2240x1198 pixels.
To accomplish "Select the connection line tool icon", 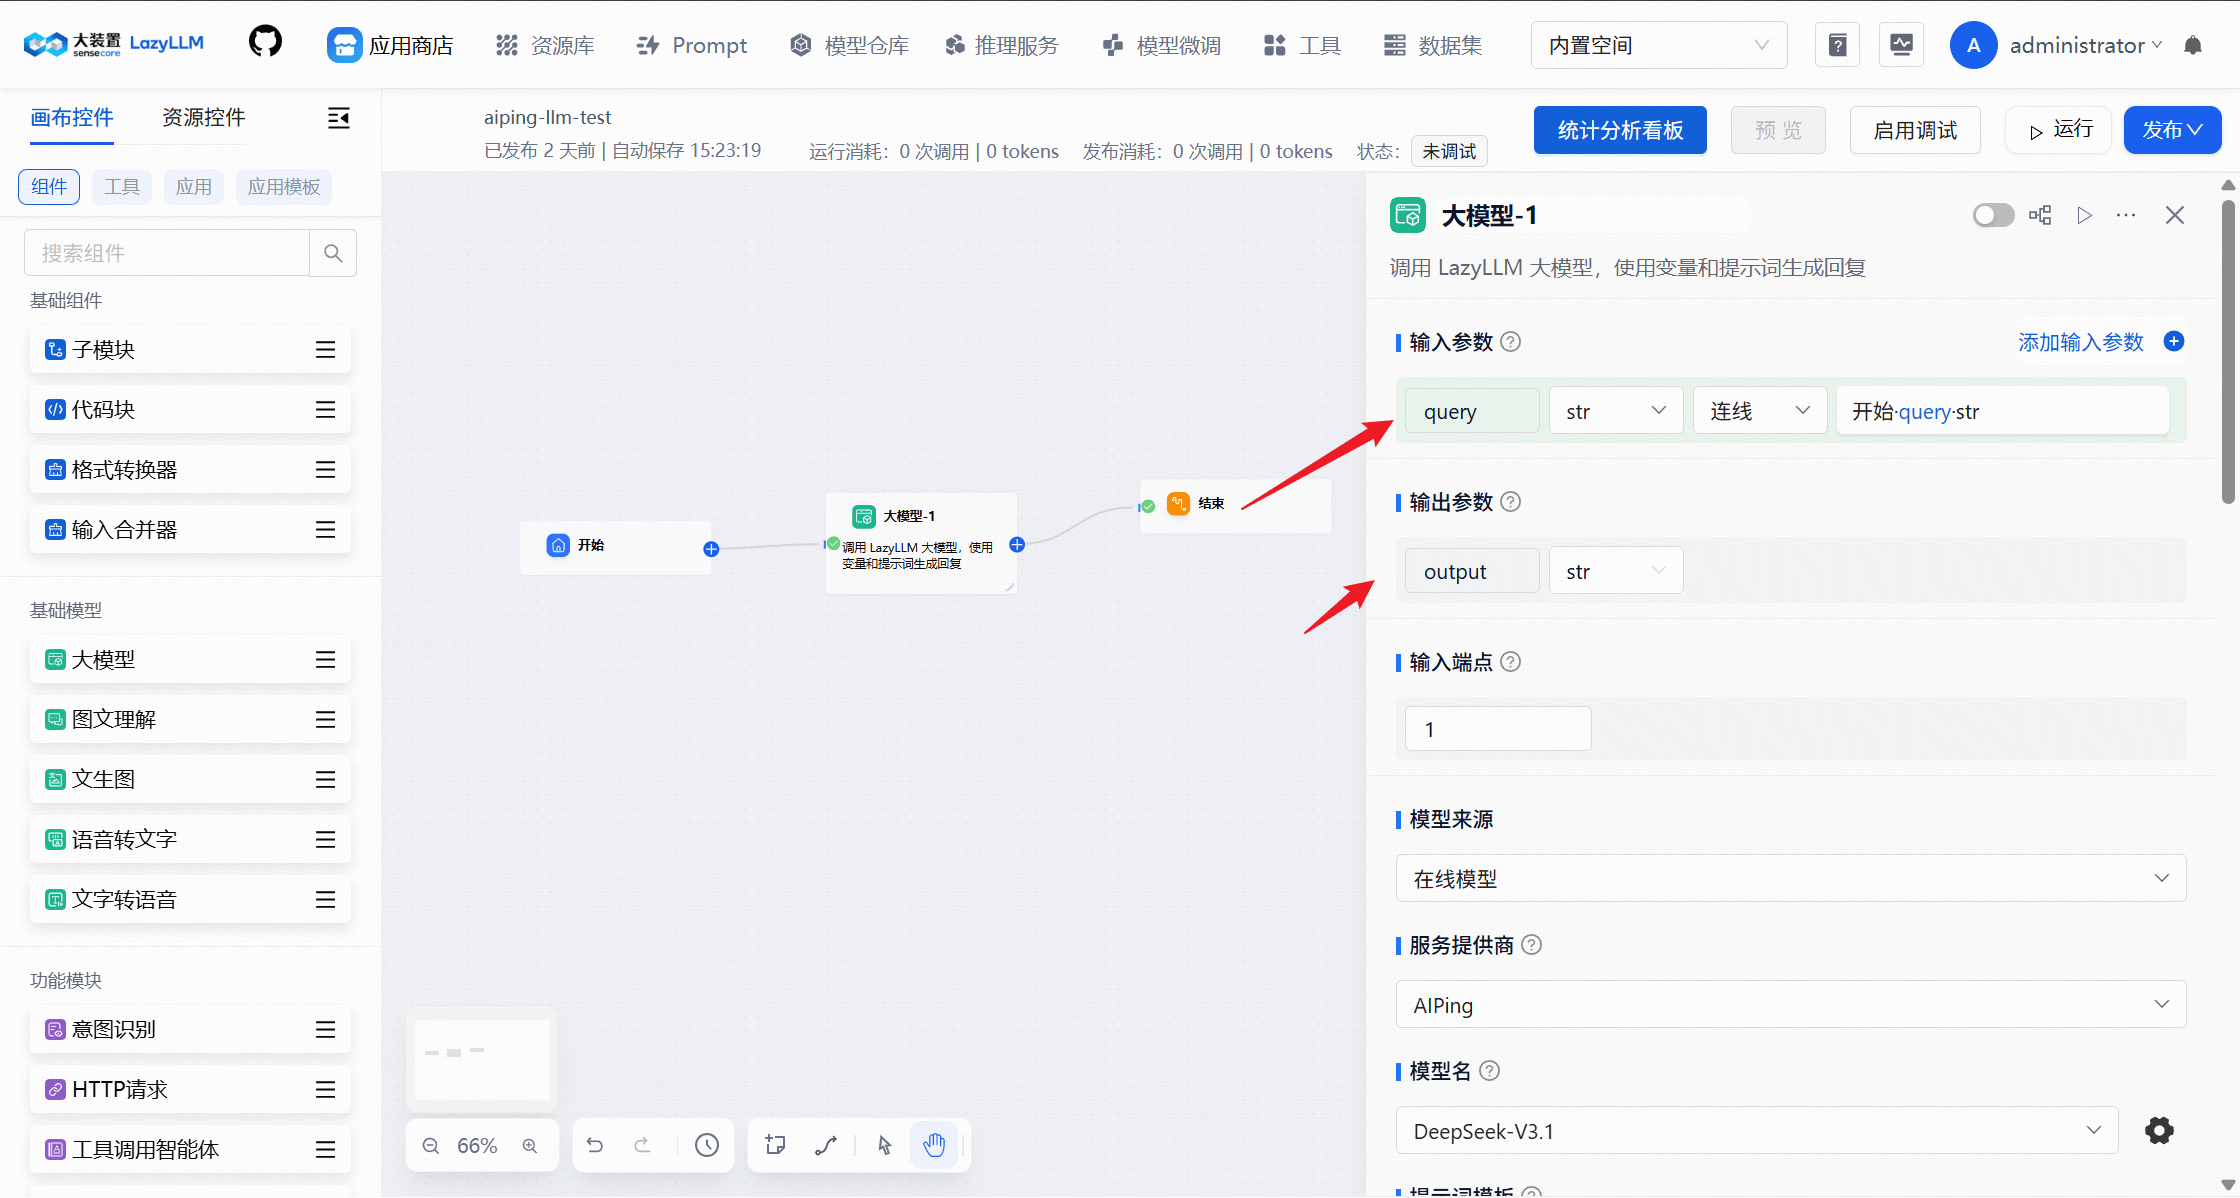I will 826,1144.
